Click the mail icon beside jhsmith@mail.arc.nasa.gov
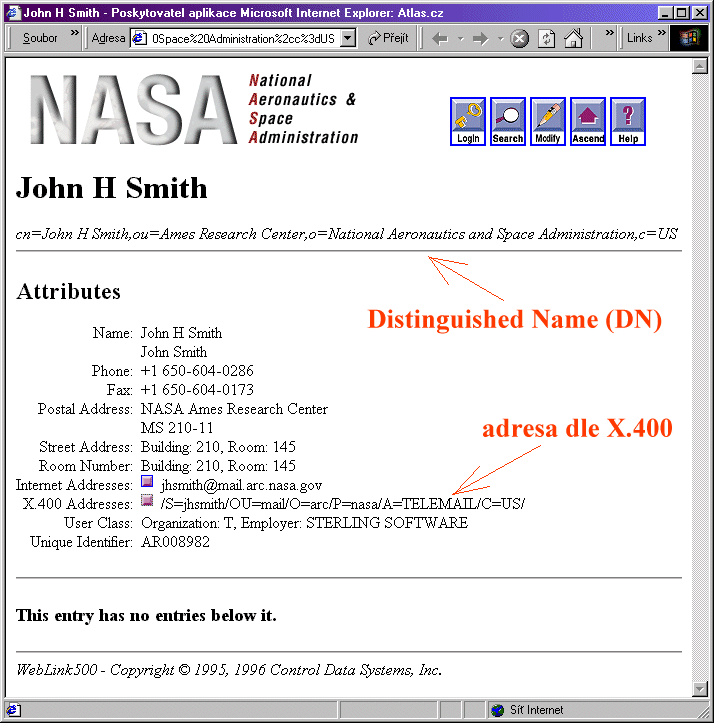This screenshot has height=723, width=714. coord(147,481)
